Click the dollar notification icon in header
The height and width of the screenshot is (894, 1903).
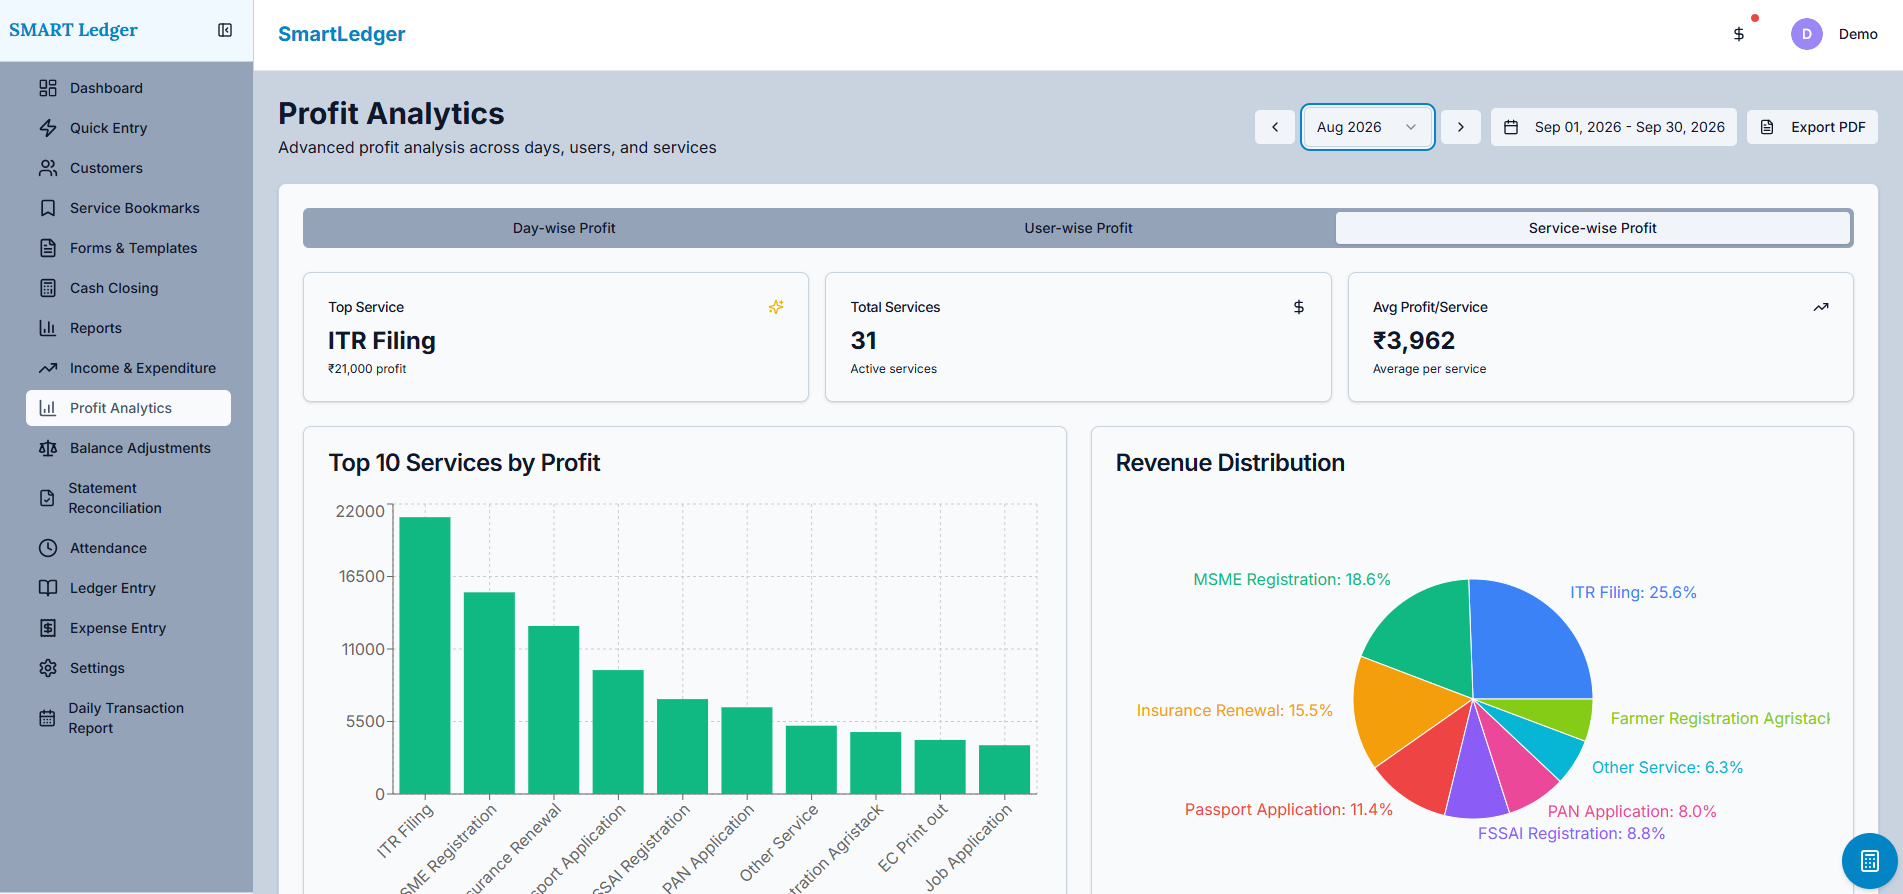click(1739, 34)
